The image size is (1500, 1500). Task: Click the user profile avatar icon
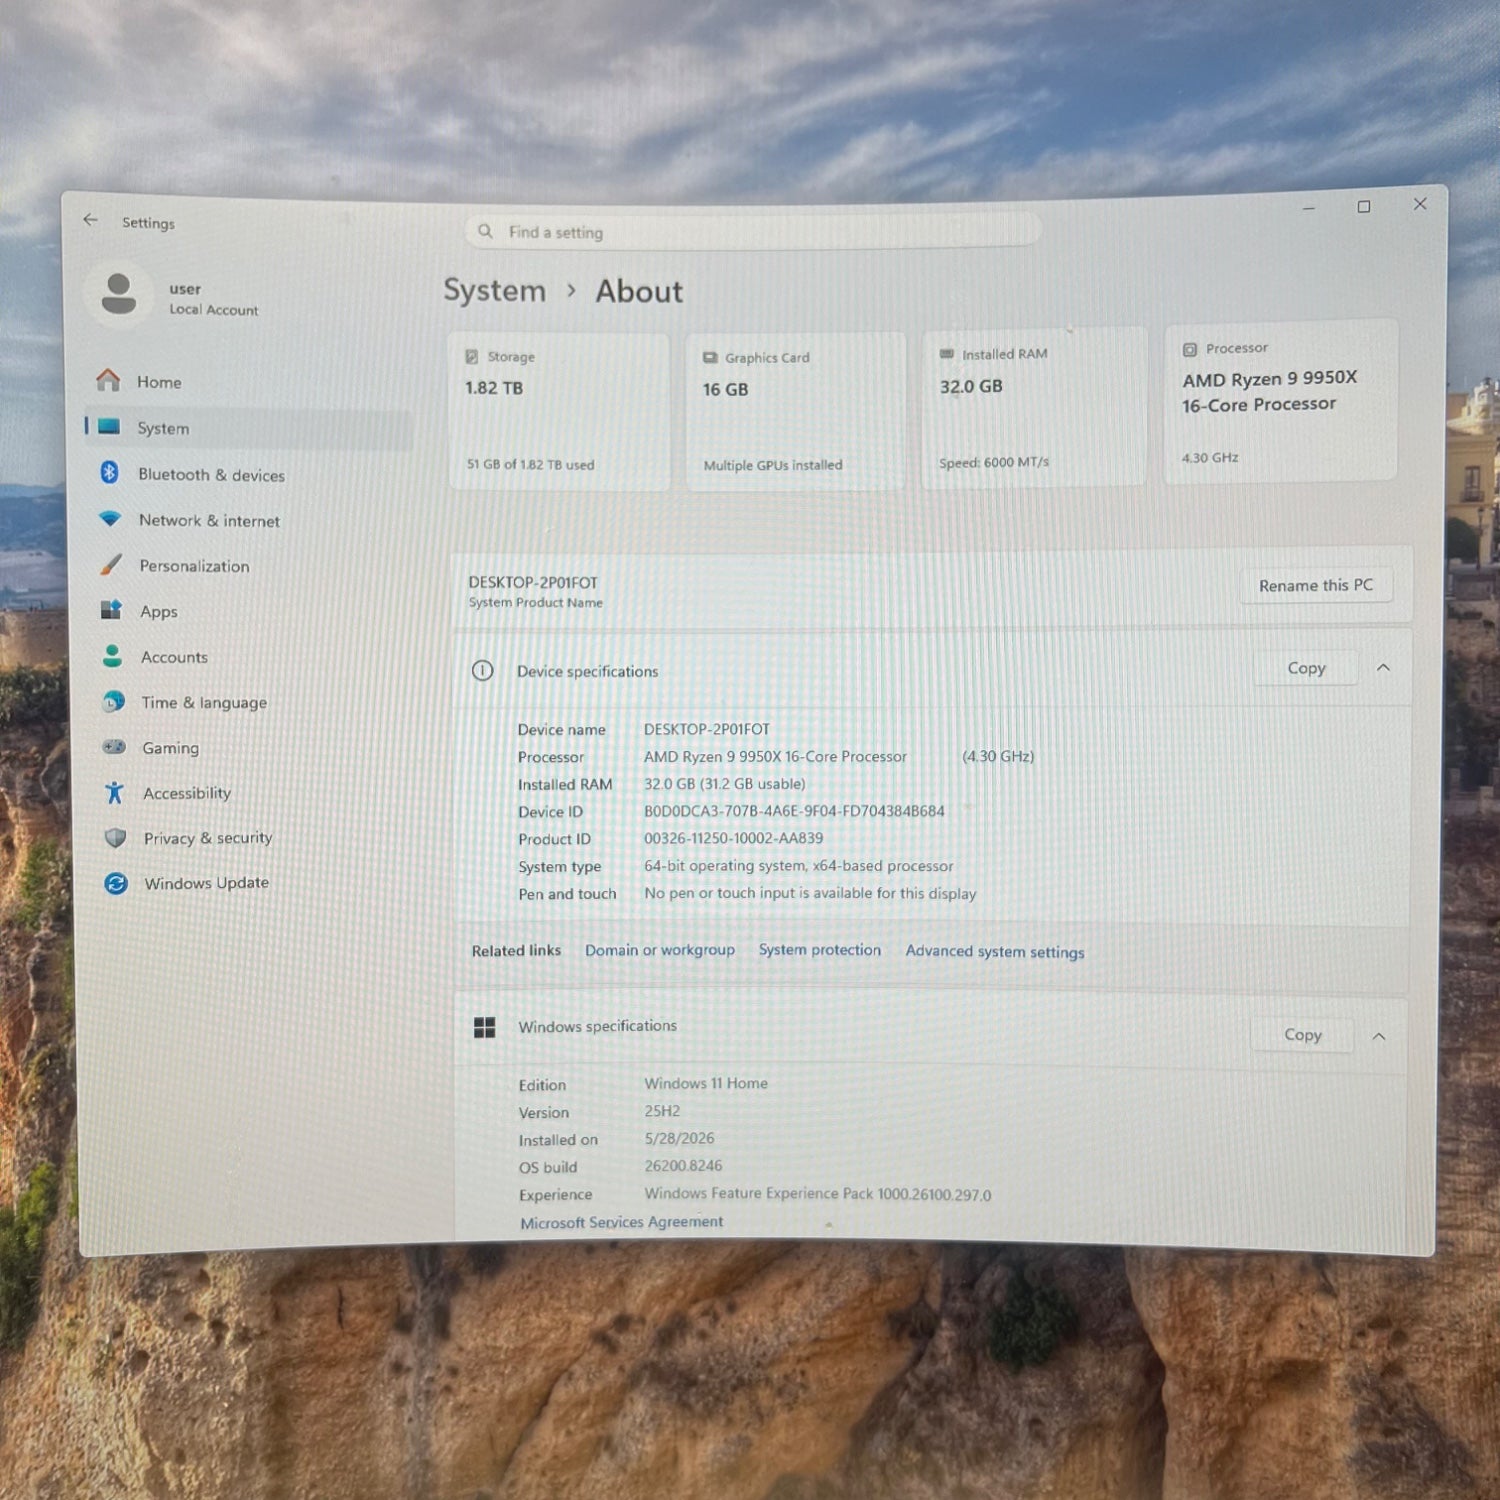click(119, 294)
